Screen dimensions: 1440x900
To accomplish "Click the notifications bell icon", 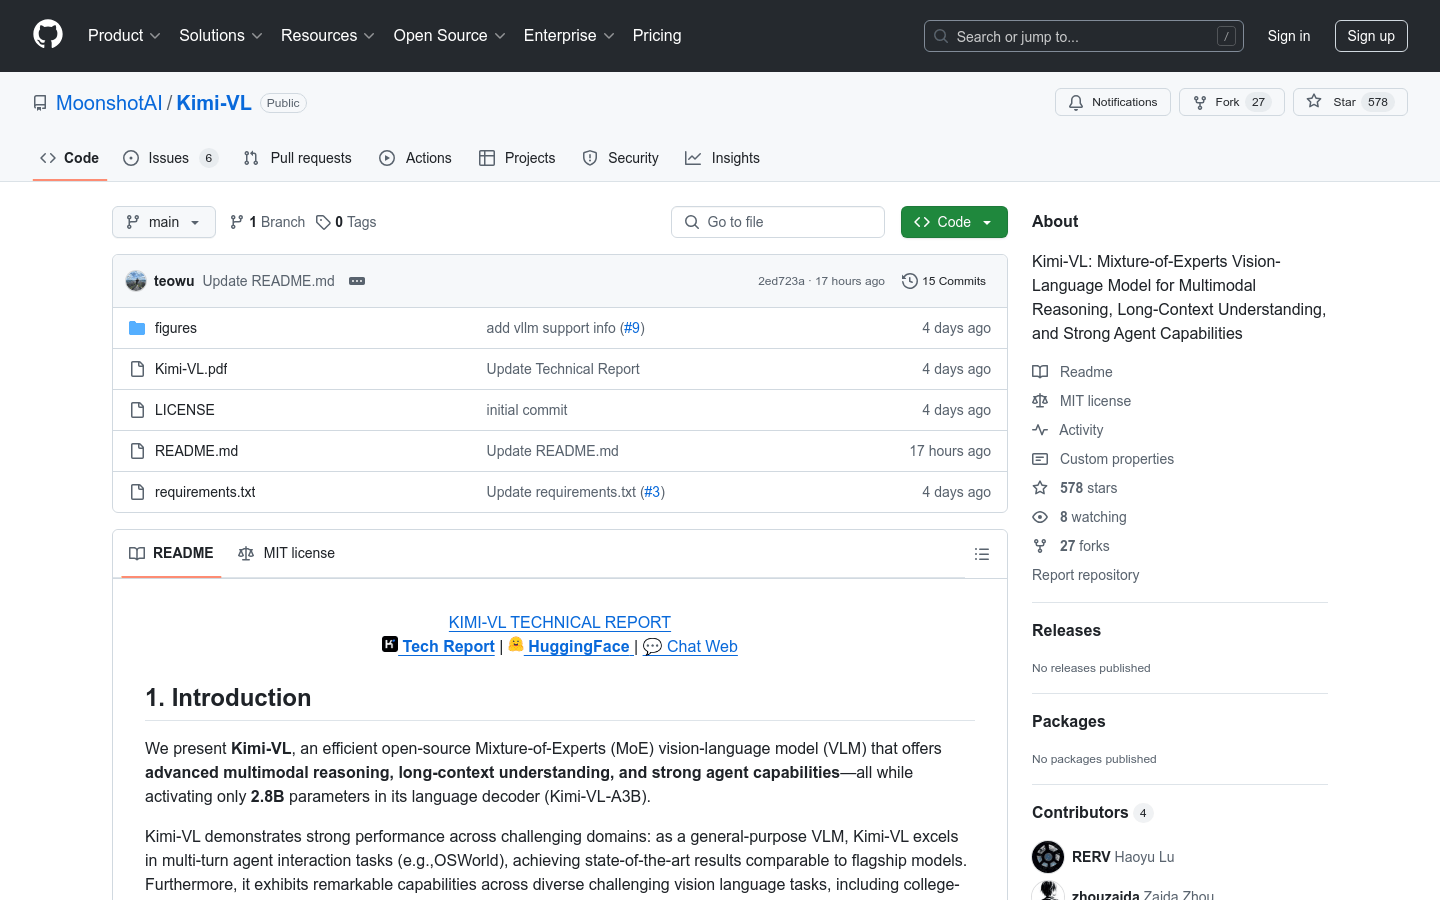I will (1076, 102).
